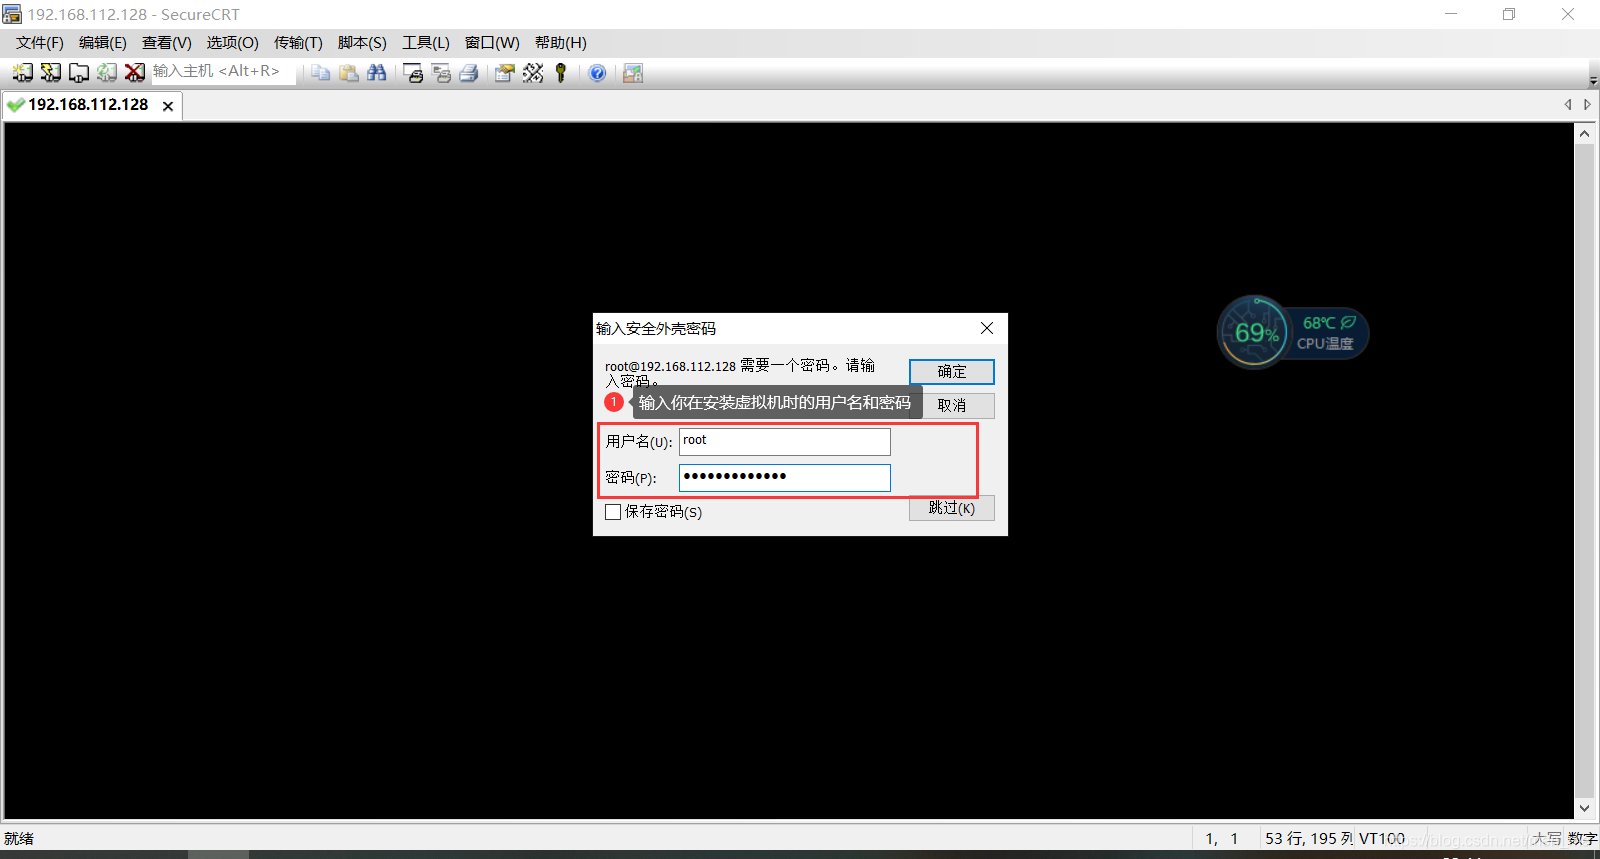
Task: Click the Public Key Assistant key icon
Action: pyautogui.click(x=561, y=73)
